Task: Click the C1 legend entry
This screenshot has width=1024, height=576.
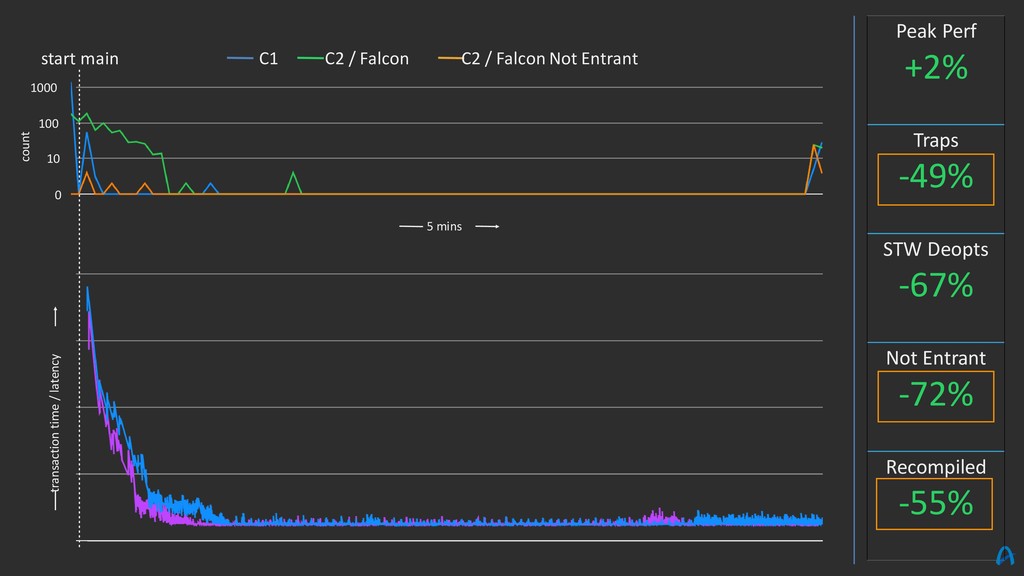Action: (x=253, y=59)
